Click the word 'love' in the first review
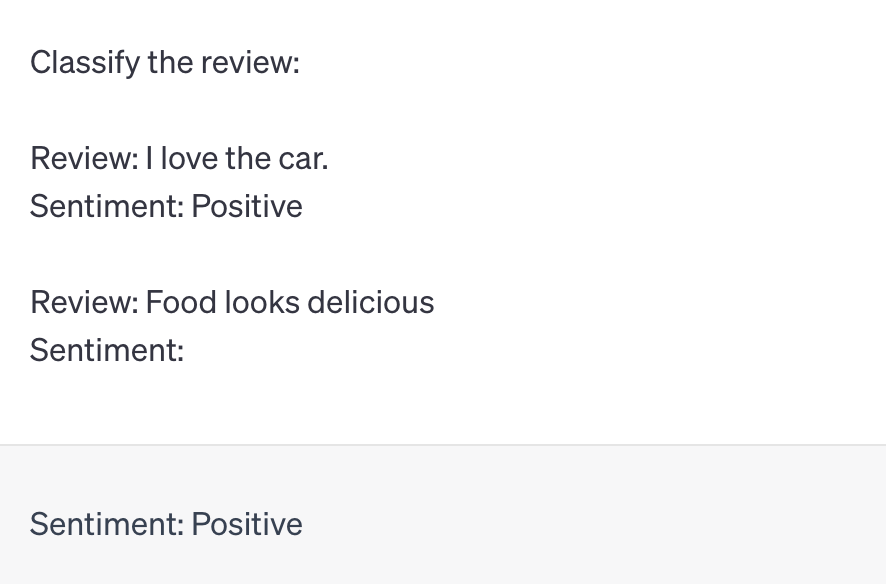886x584 pixels. pos(189,158)
